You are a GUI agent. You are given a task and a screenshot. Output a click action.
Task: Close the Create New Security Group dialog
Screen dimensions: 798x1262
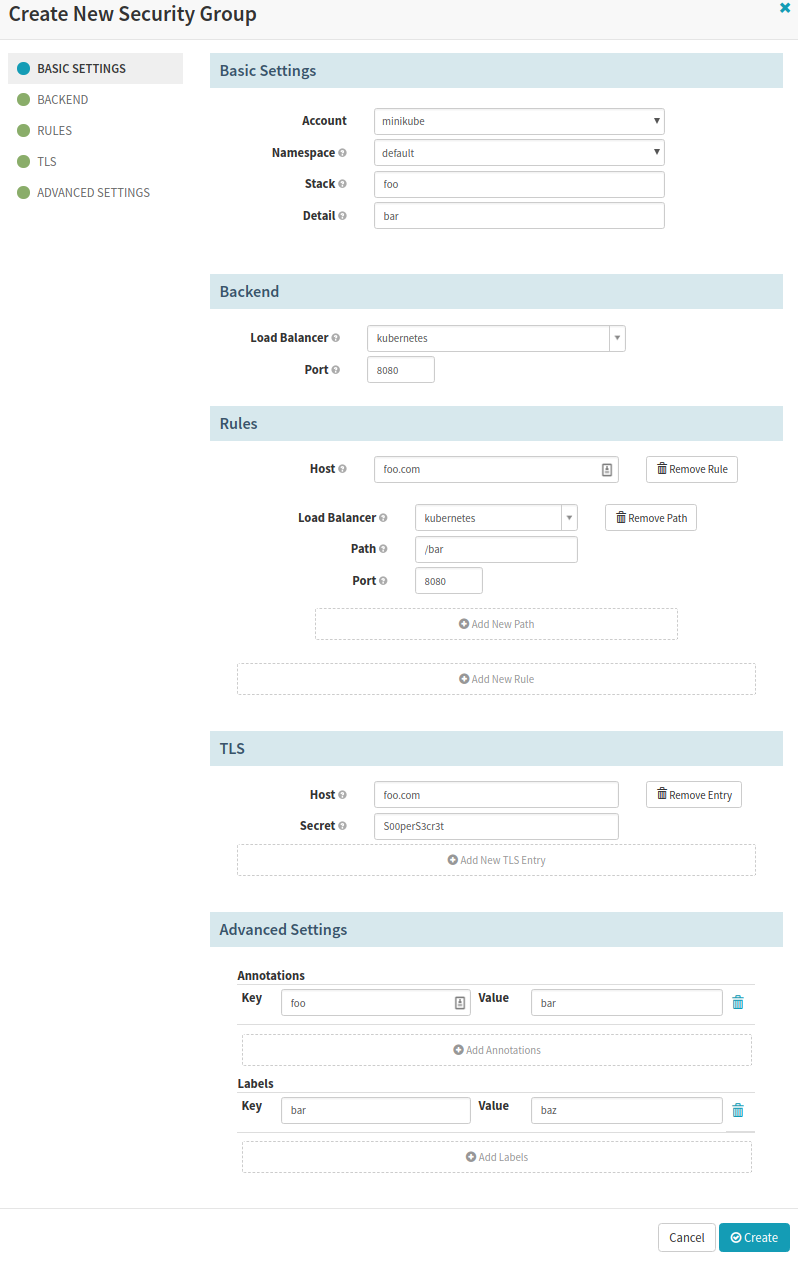coord(785,7)
